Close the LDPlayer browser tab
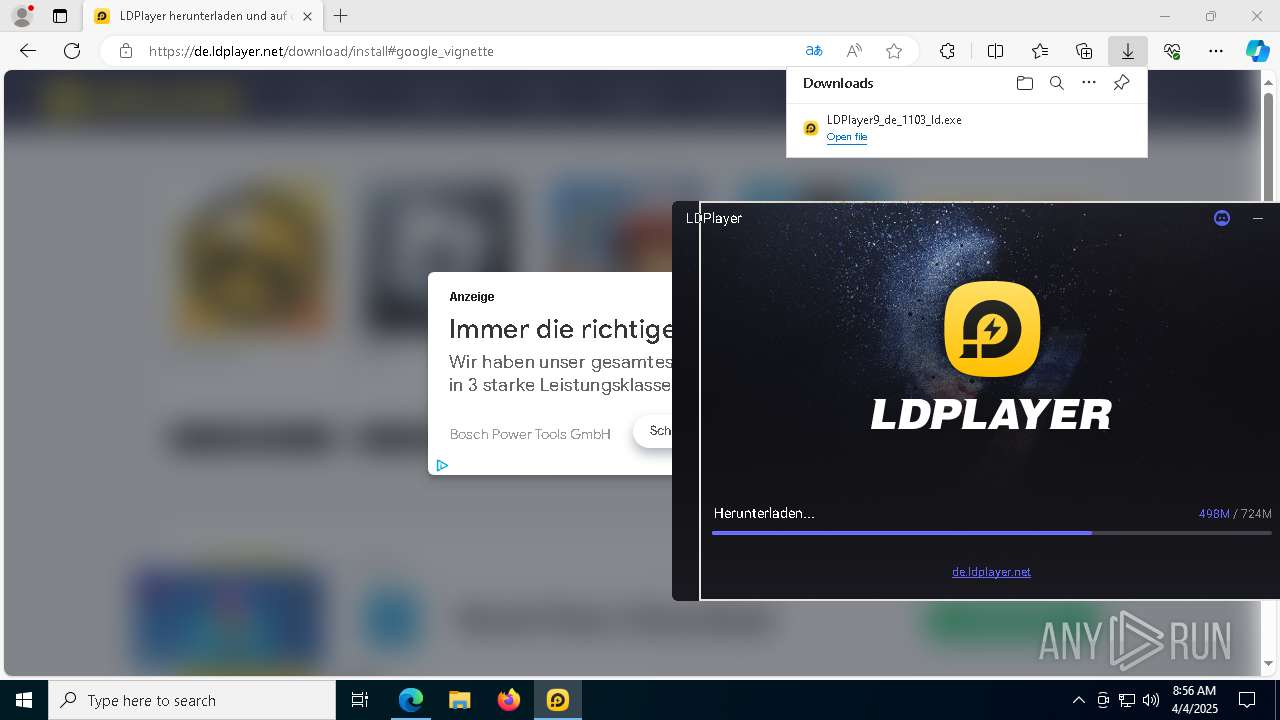 click(308, 16)
